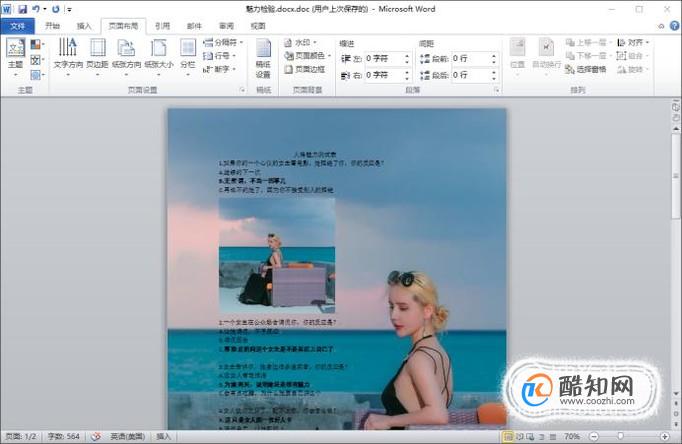Open Page Setup dialog launcher
The height and width of the screenshot is (444, 682).
(242, 90)
